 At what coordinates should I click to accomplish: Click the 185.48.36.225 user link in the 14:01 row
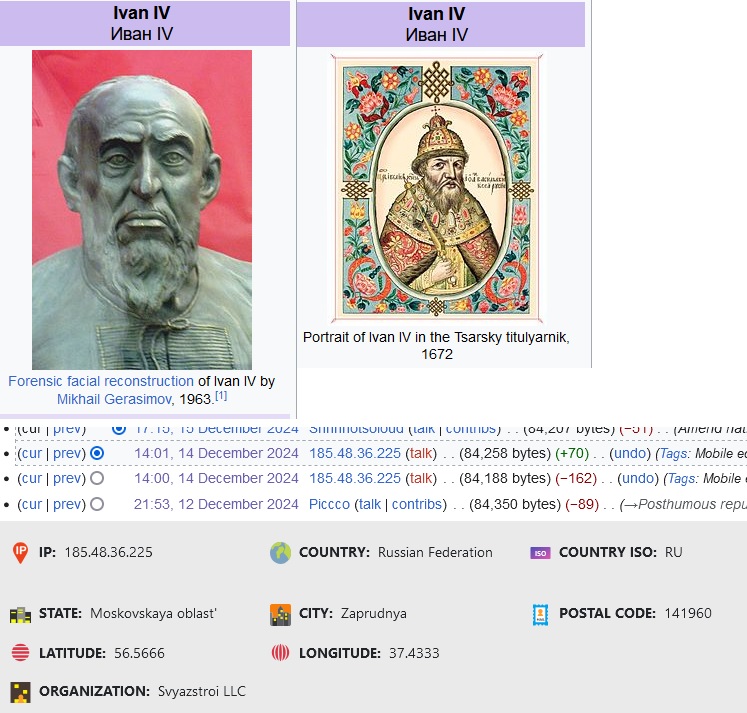(x=355, y=453)
